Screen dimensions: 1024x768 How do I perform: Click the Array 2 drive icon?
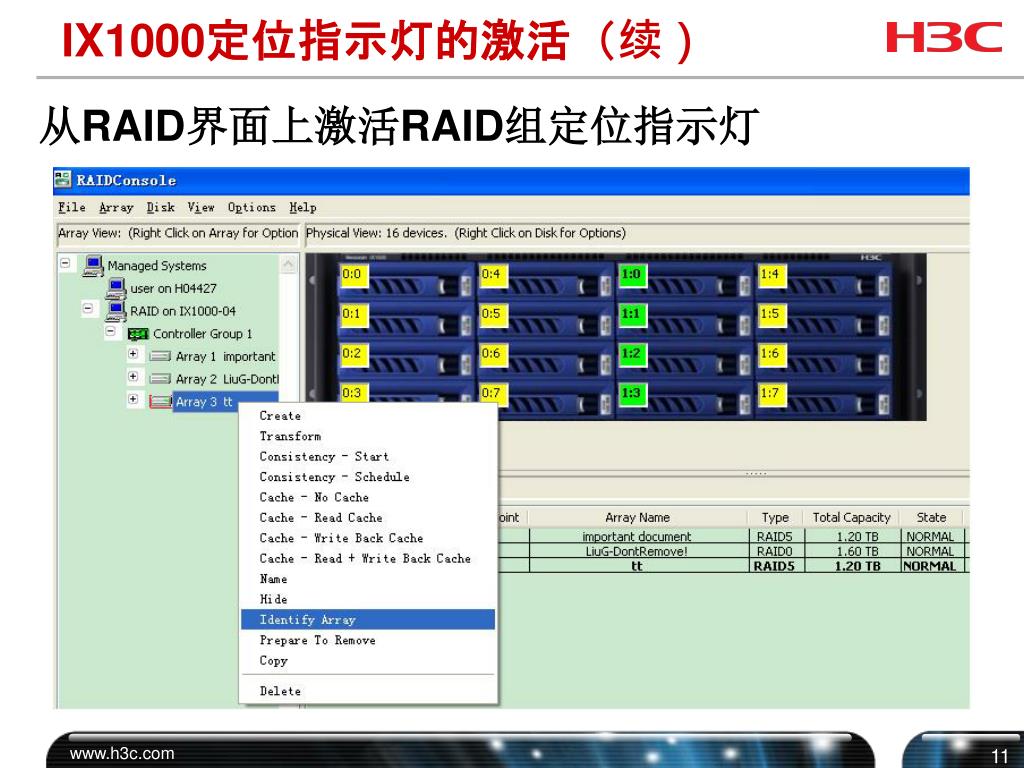160,379
